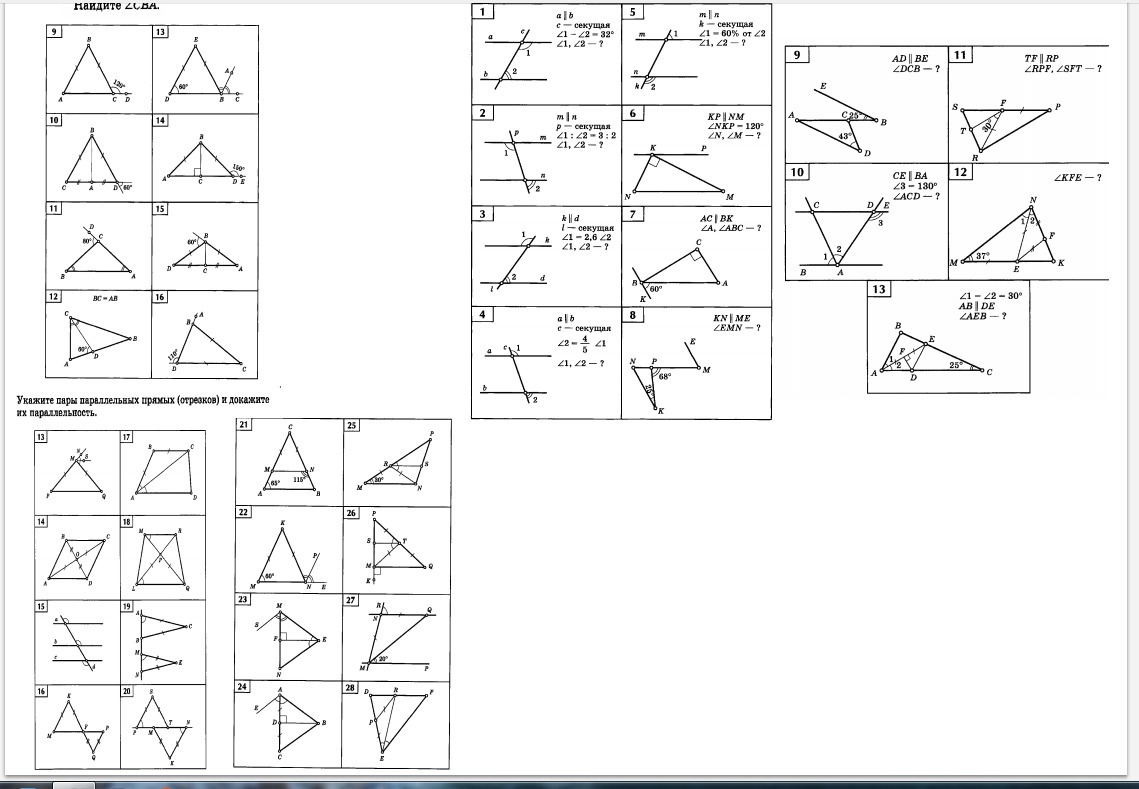The height and width of the screenshot is (789, 1139).
Task: Select the TF ∥ RP problem diagram
Action: [x=1028, y=104]
